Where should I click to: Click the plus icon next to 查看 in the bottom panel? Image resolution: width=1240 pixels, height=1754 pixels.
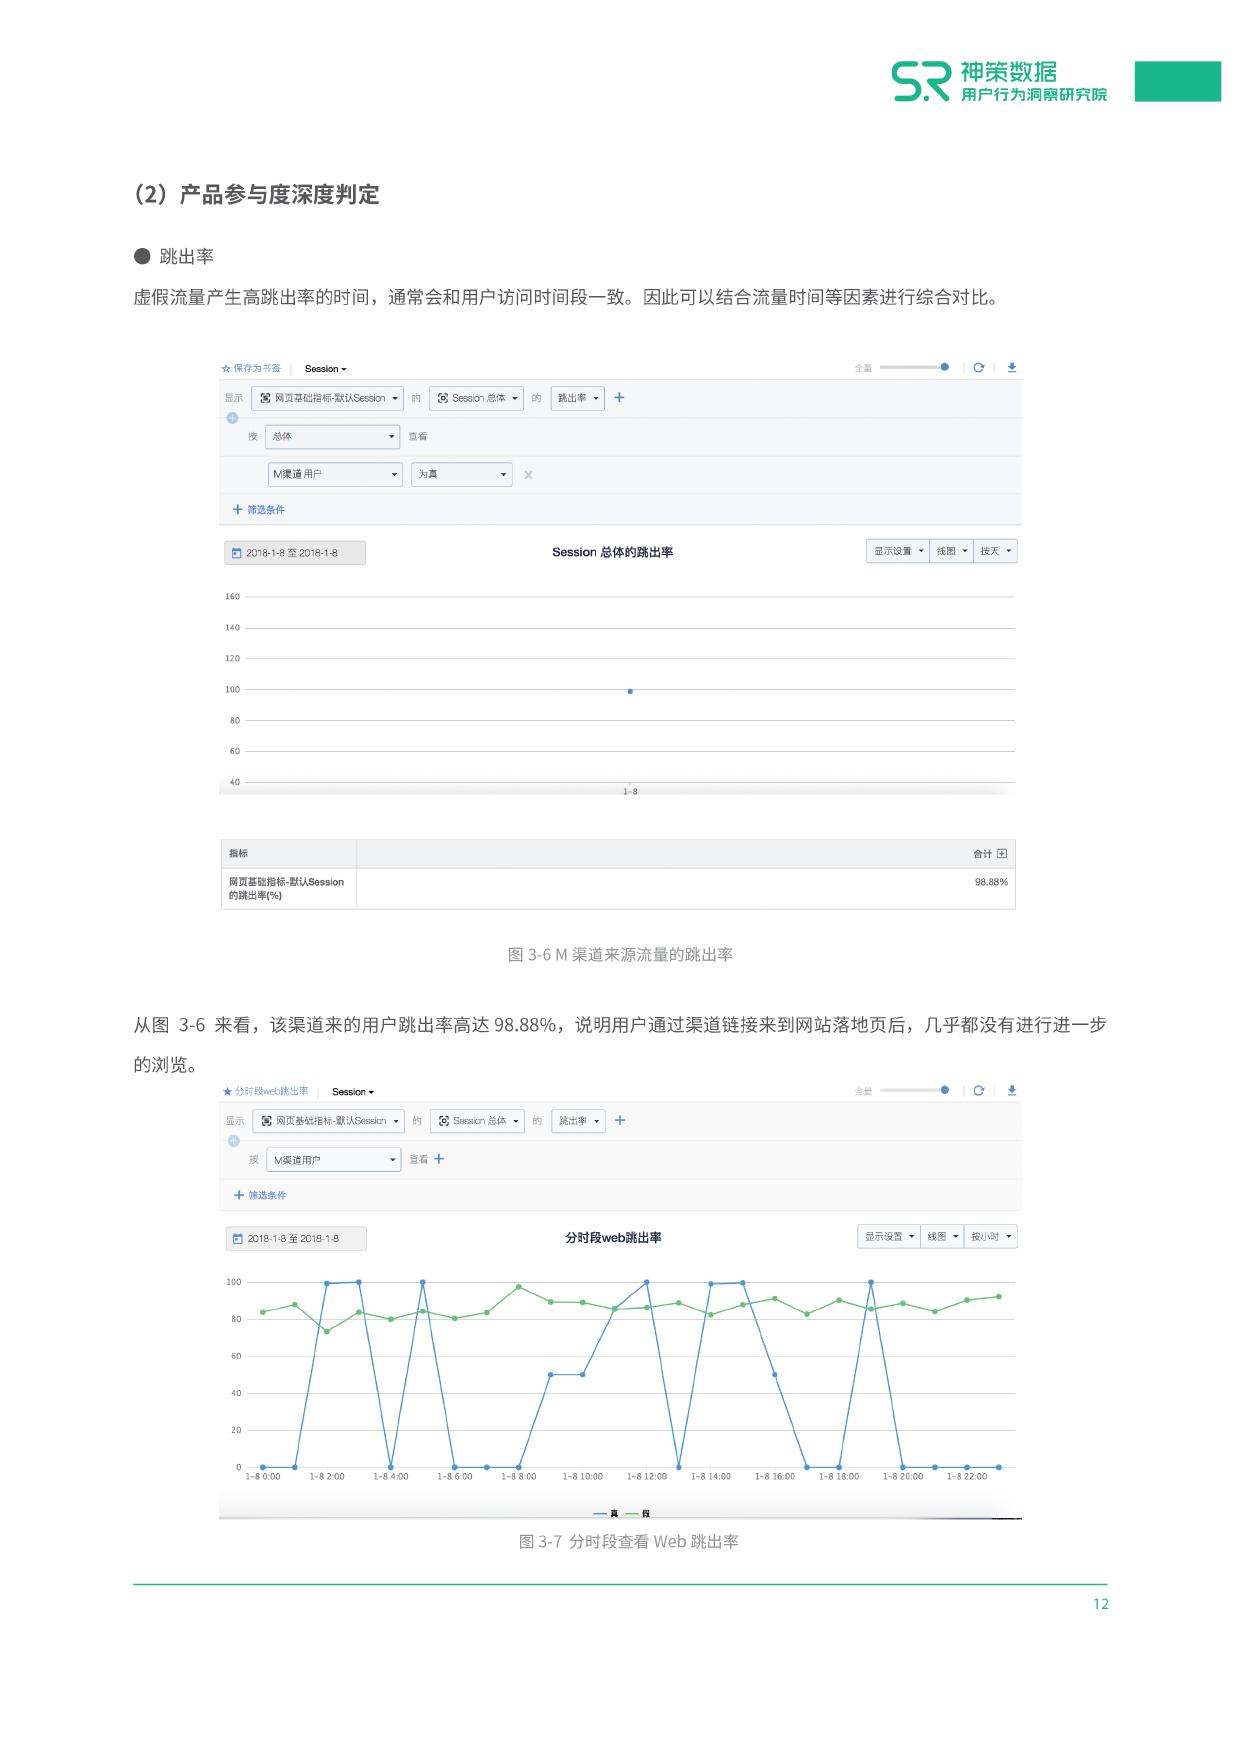pyautogui.click(x=439, y=1159)
